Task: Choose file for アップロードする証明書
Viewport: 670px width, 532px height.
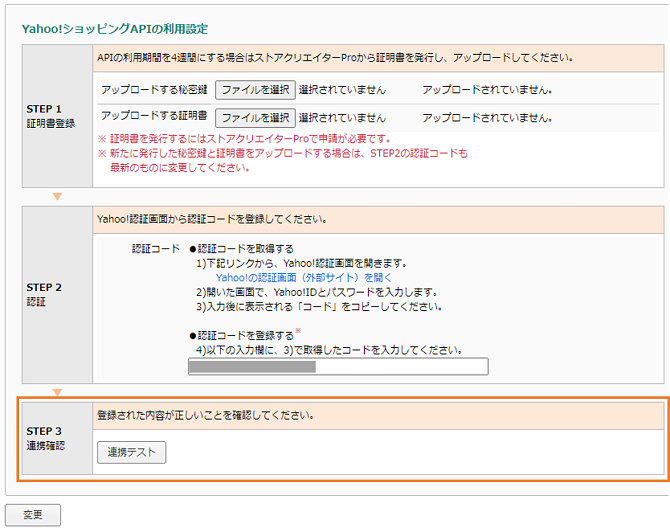Action: coord(255,118)
